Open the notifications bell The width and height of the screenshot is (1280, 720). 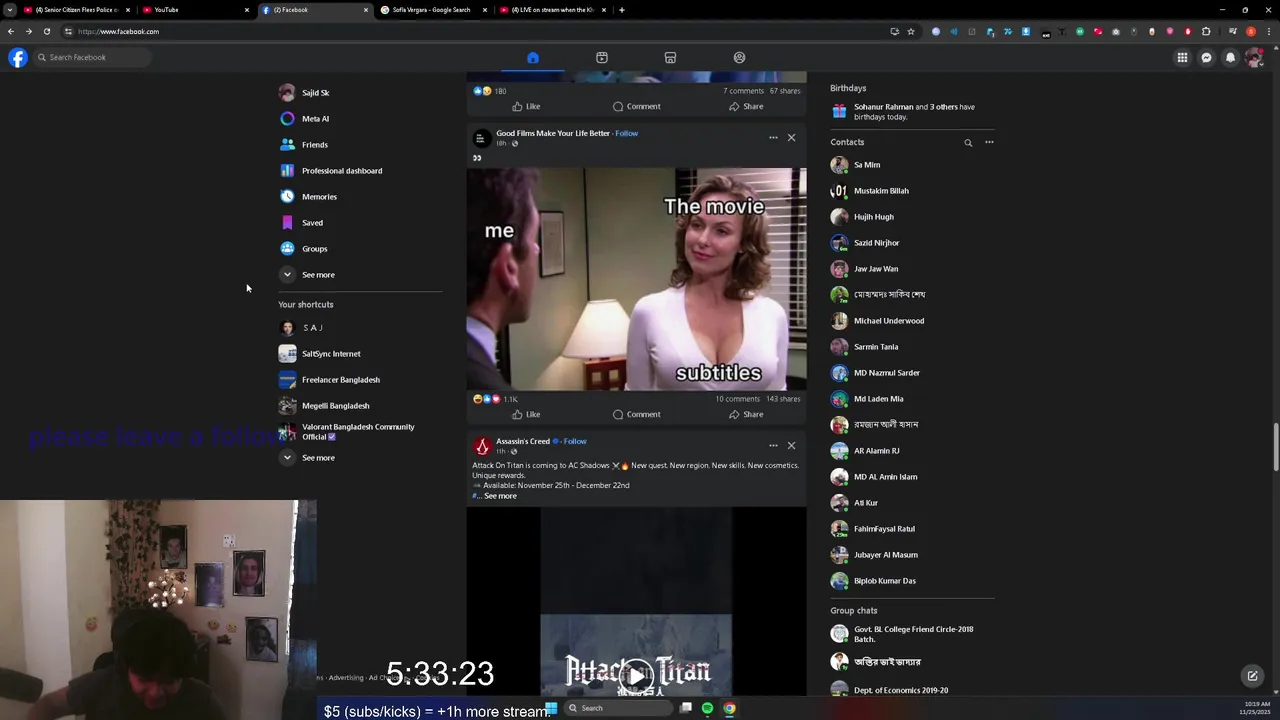pos(1230,57)
